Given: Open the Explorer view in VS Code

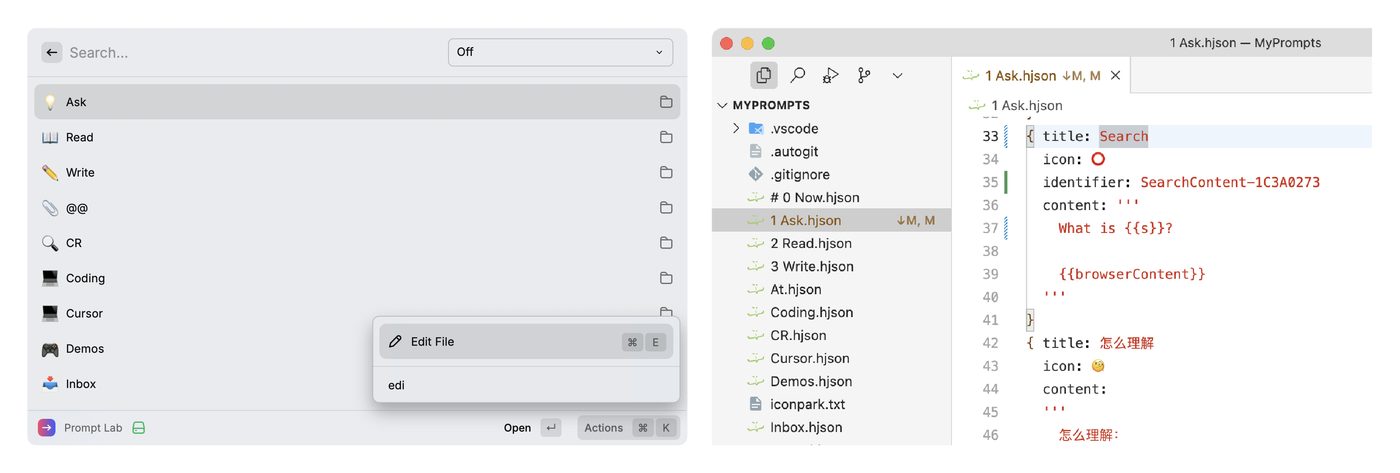Looking at the screenshot, I should click(x=764, y=75).
